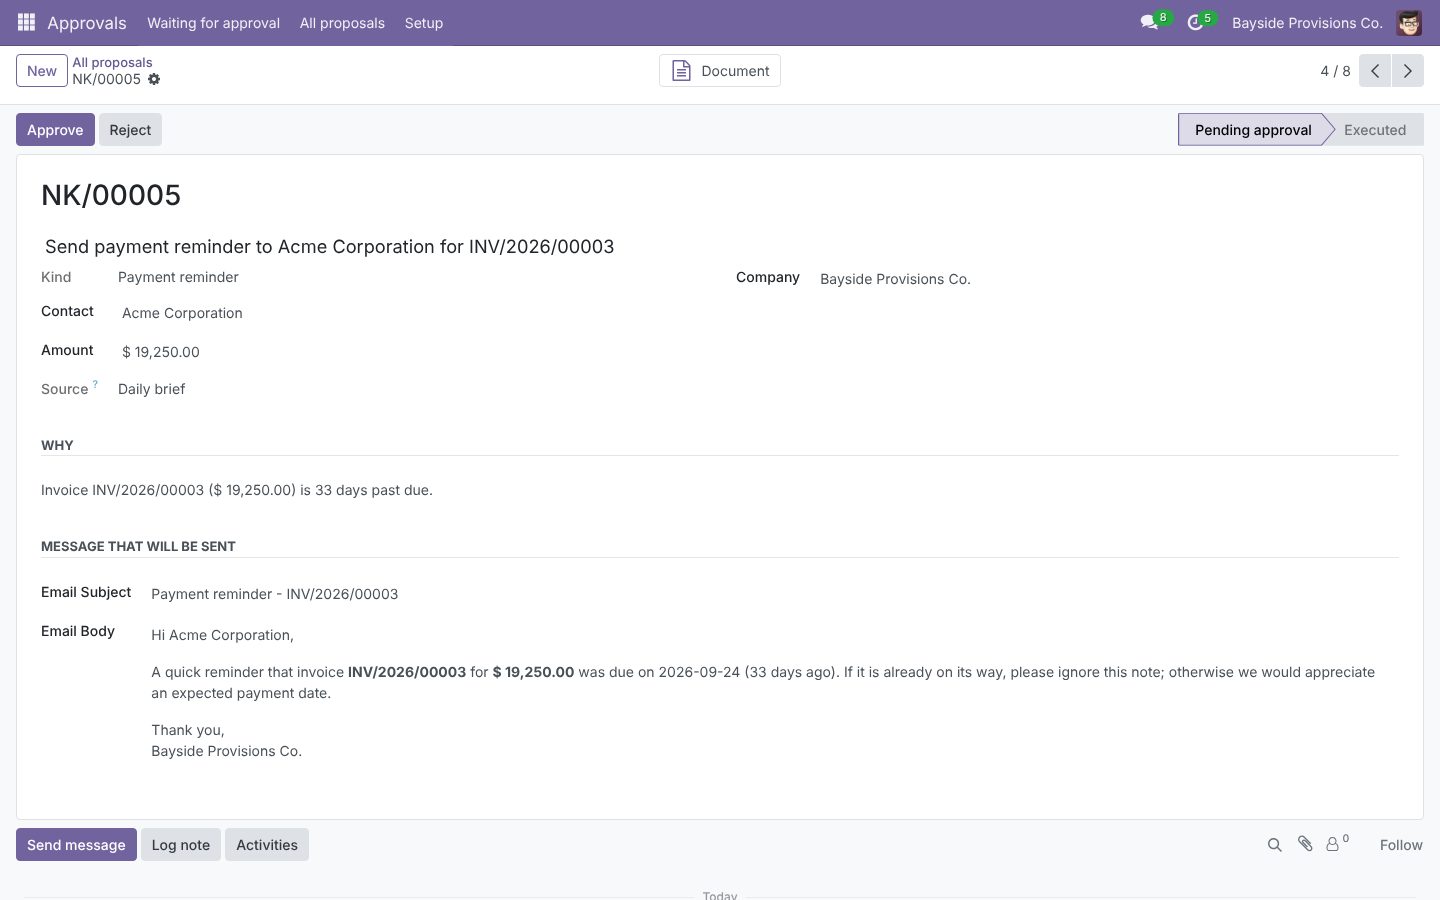Select the Executed status stage
The width and height of the screenshot is (1440, 900).
point(1375,130)
